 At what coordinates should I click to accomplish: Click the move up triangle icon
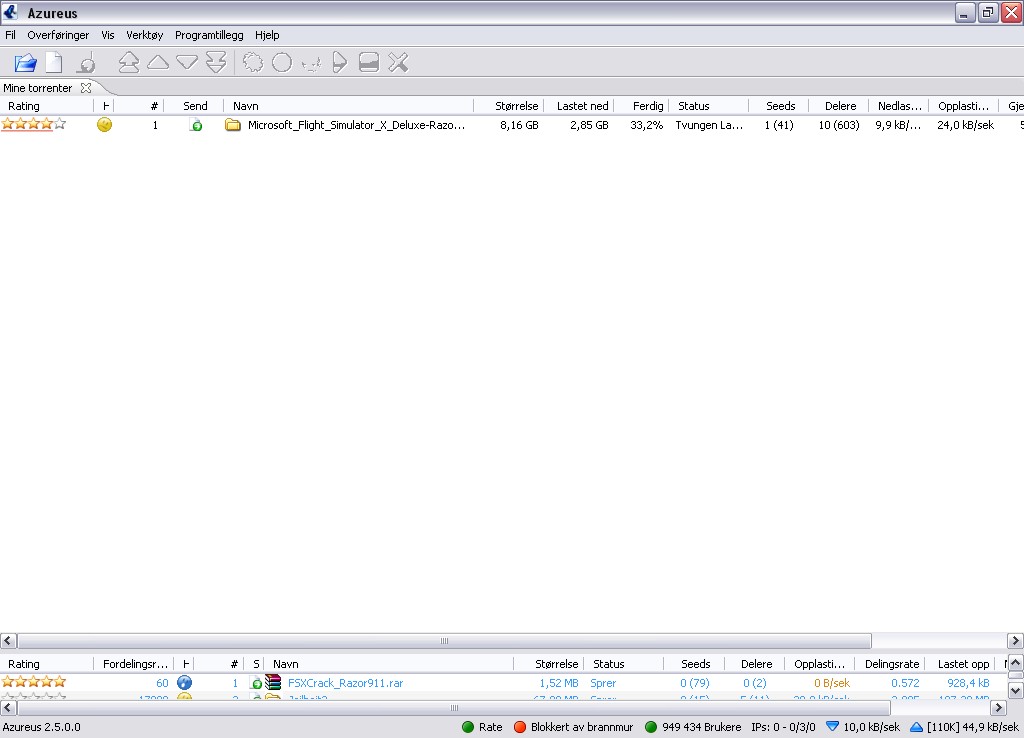tap(158, 63)
